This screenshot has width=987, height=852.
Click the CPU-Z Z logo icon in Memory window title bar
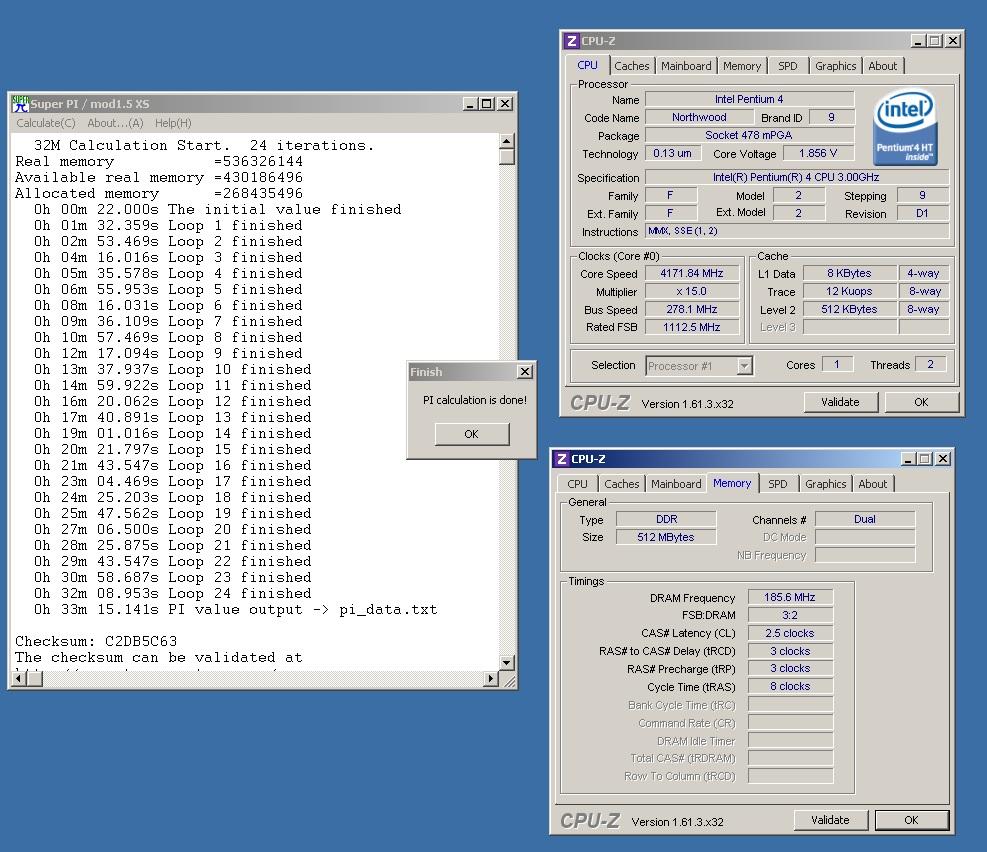point(561,459)
